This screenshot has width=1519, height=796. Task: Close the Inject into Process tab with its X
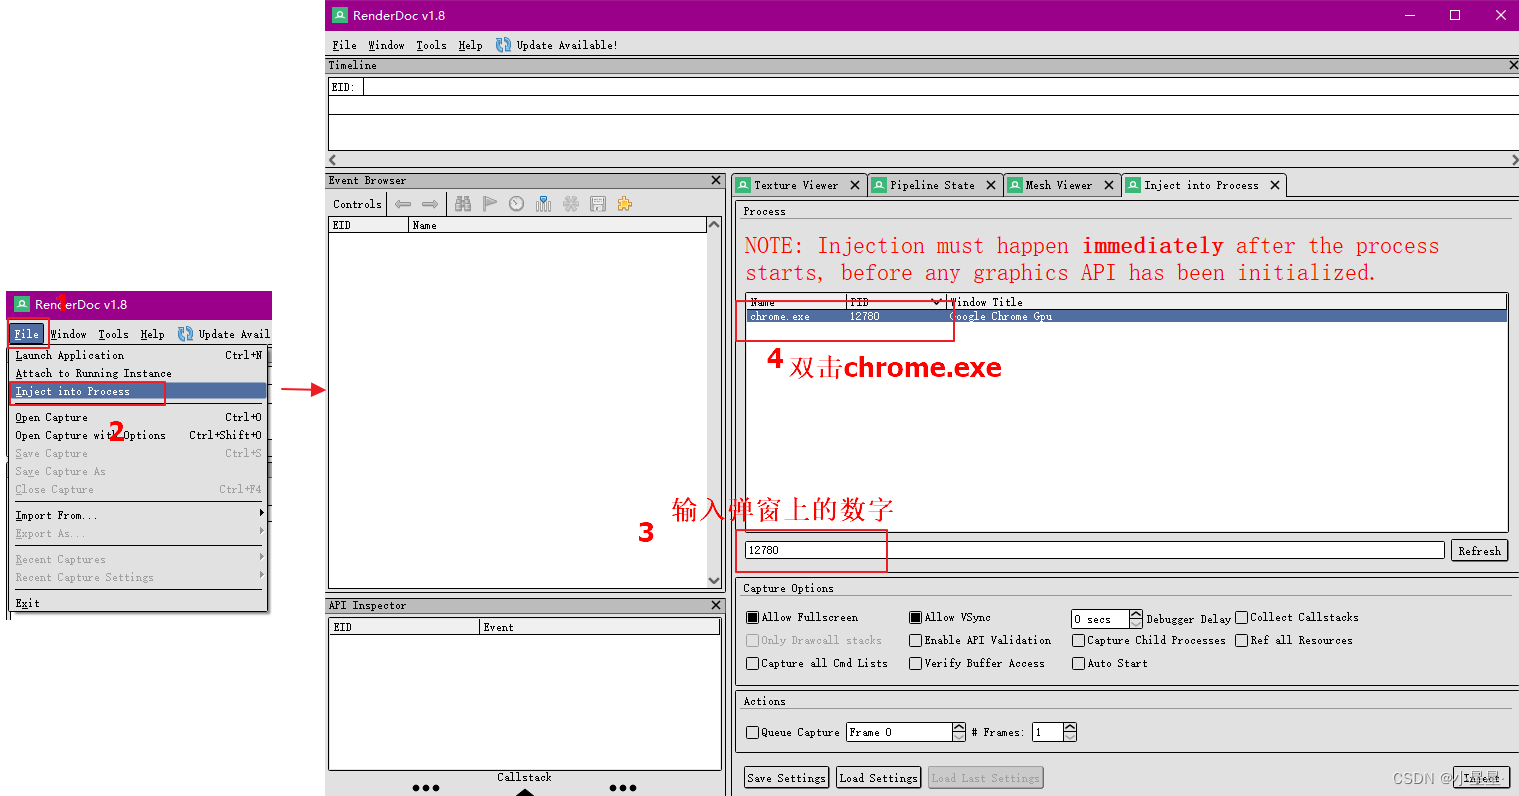pos(1275,185)
